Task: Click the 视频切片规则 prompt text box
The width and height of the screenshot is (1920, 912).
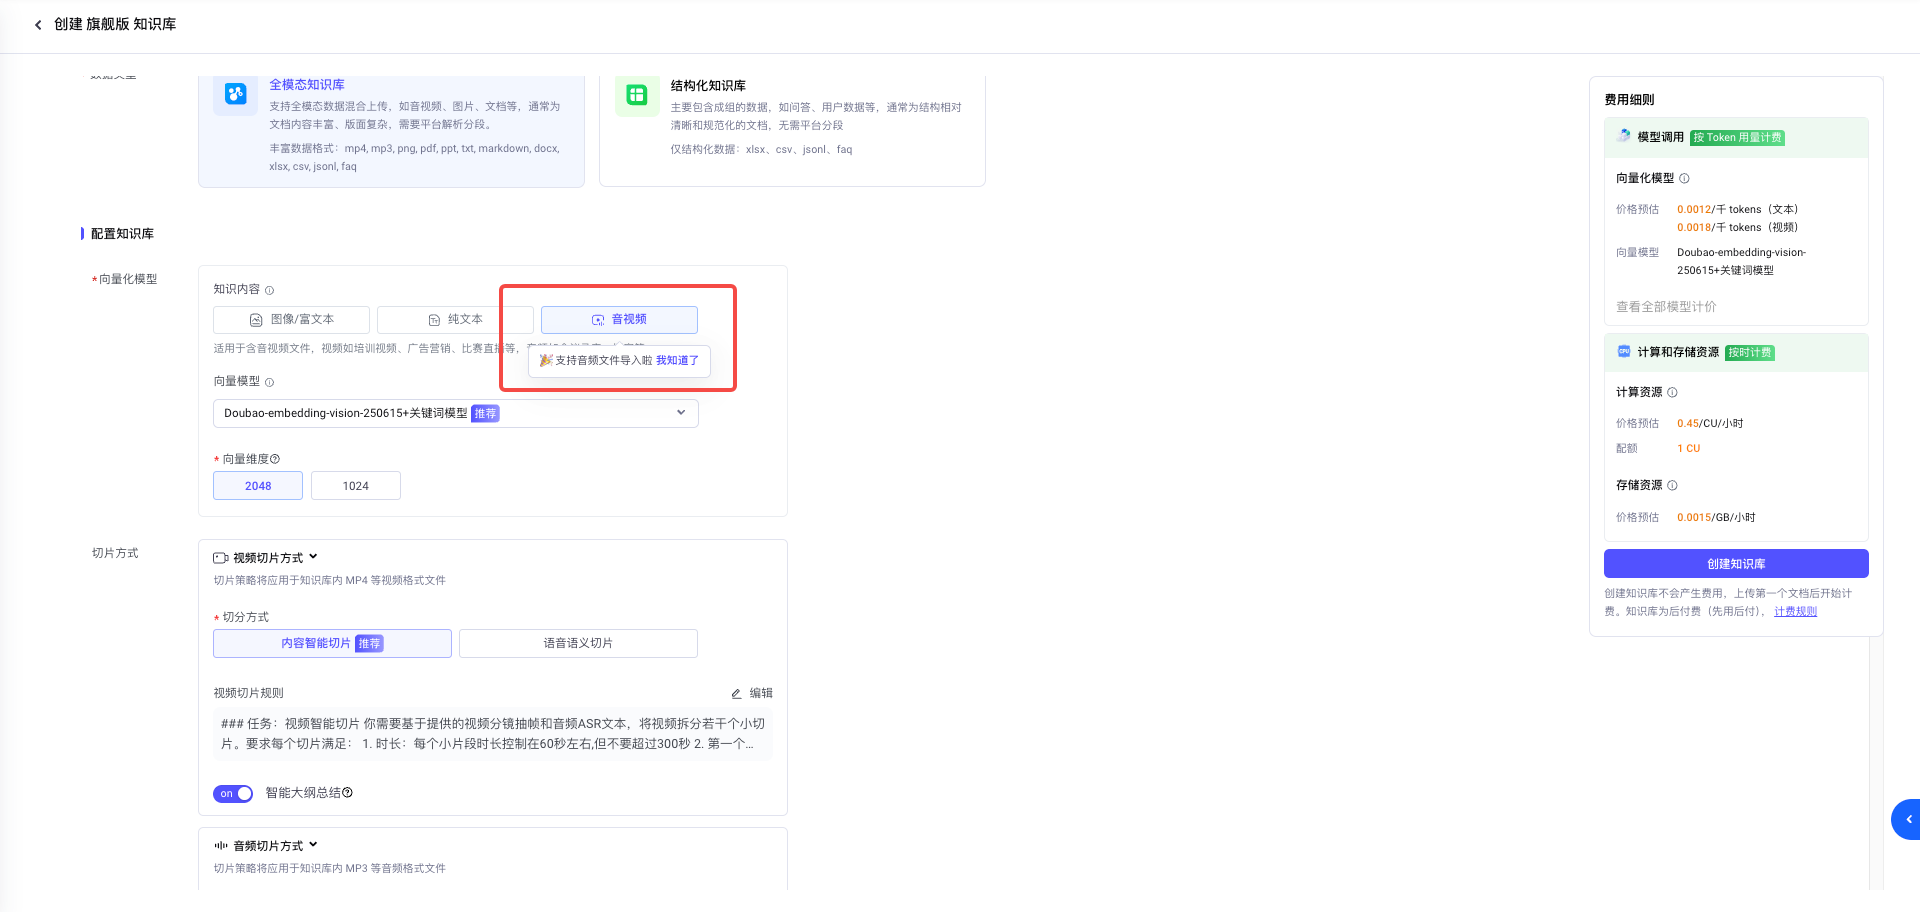Action: (493, 734)
